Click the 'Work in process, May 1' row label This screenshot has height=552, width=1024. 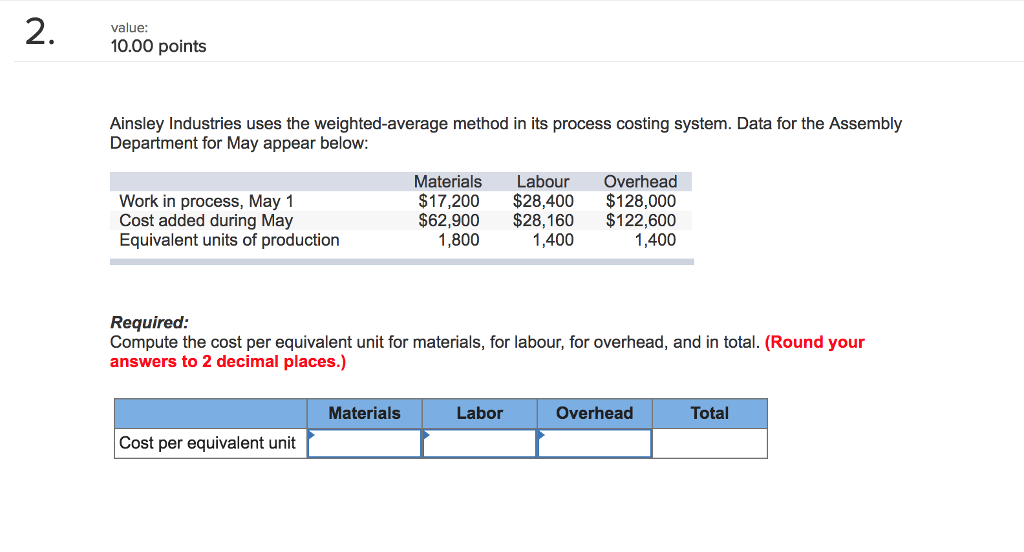click(x=206, y=201)
